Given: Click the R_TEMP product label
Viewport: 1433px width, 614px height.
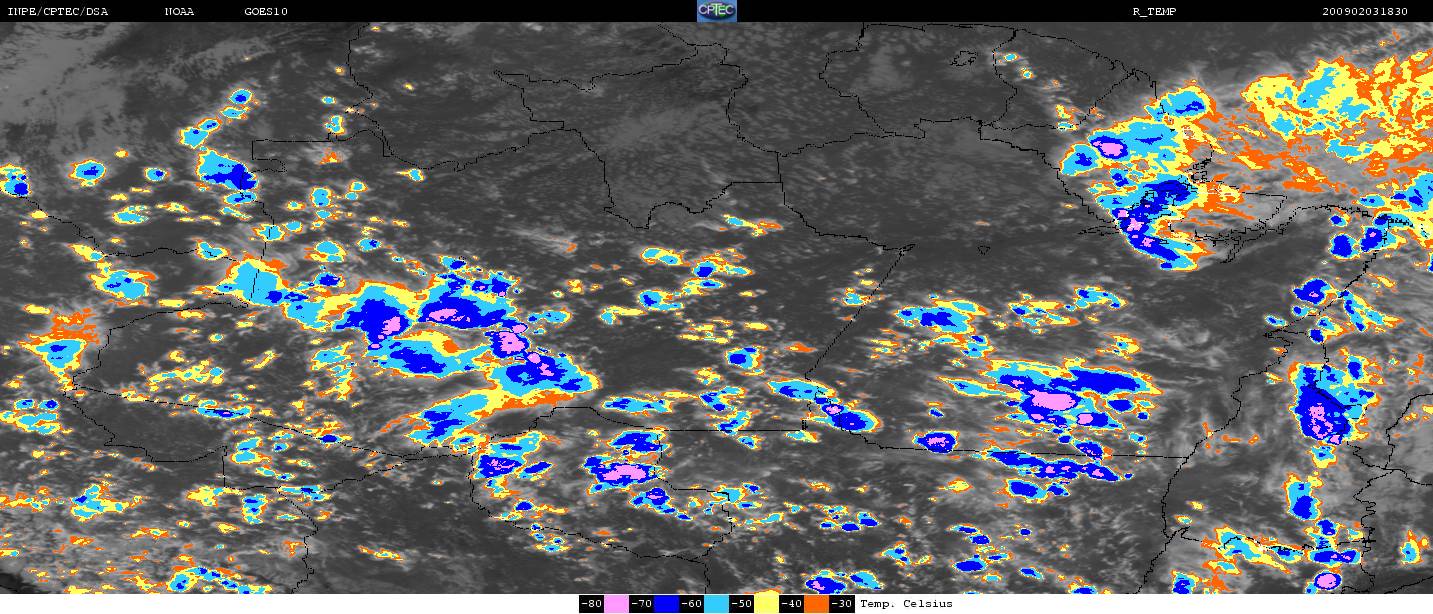Looking at the screenshot, I should [1154, 12].
